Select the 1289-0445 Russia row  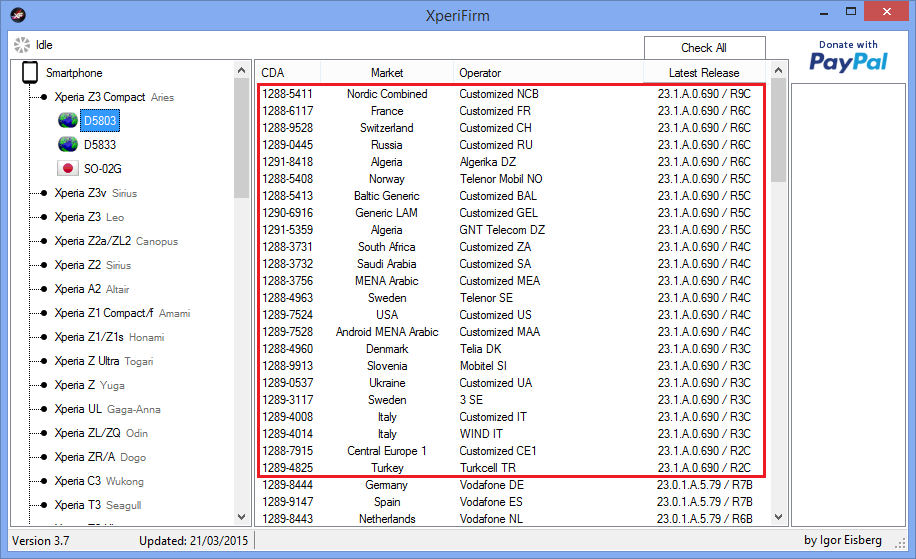511,144
